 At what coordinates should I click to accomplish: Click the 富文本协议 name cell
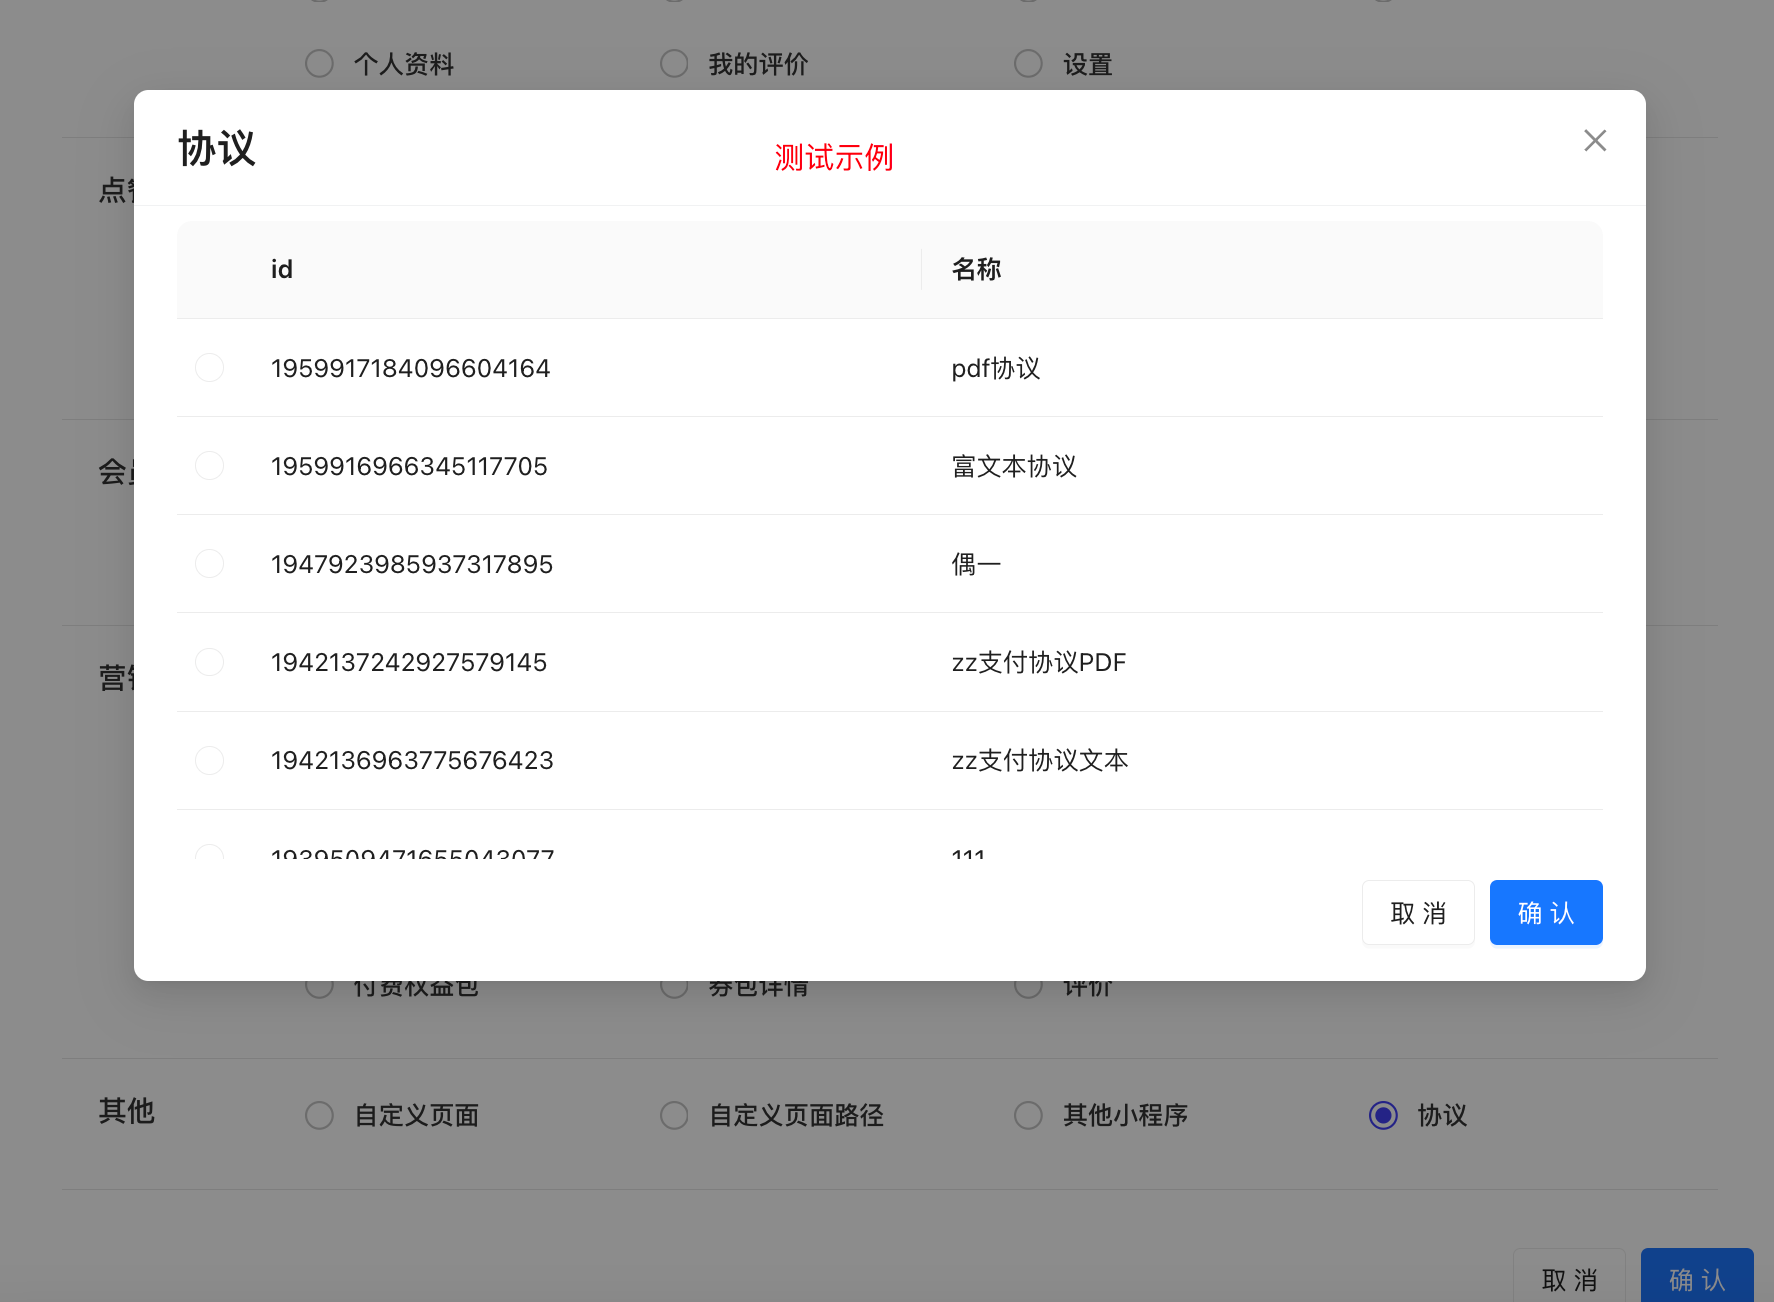click(x=1014, y=467)
